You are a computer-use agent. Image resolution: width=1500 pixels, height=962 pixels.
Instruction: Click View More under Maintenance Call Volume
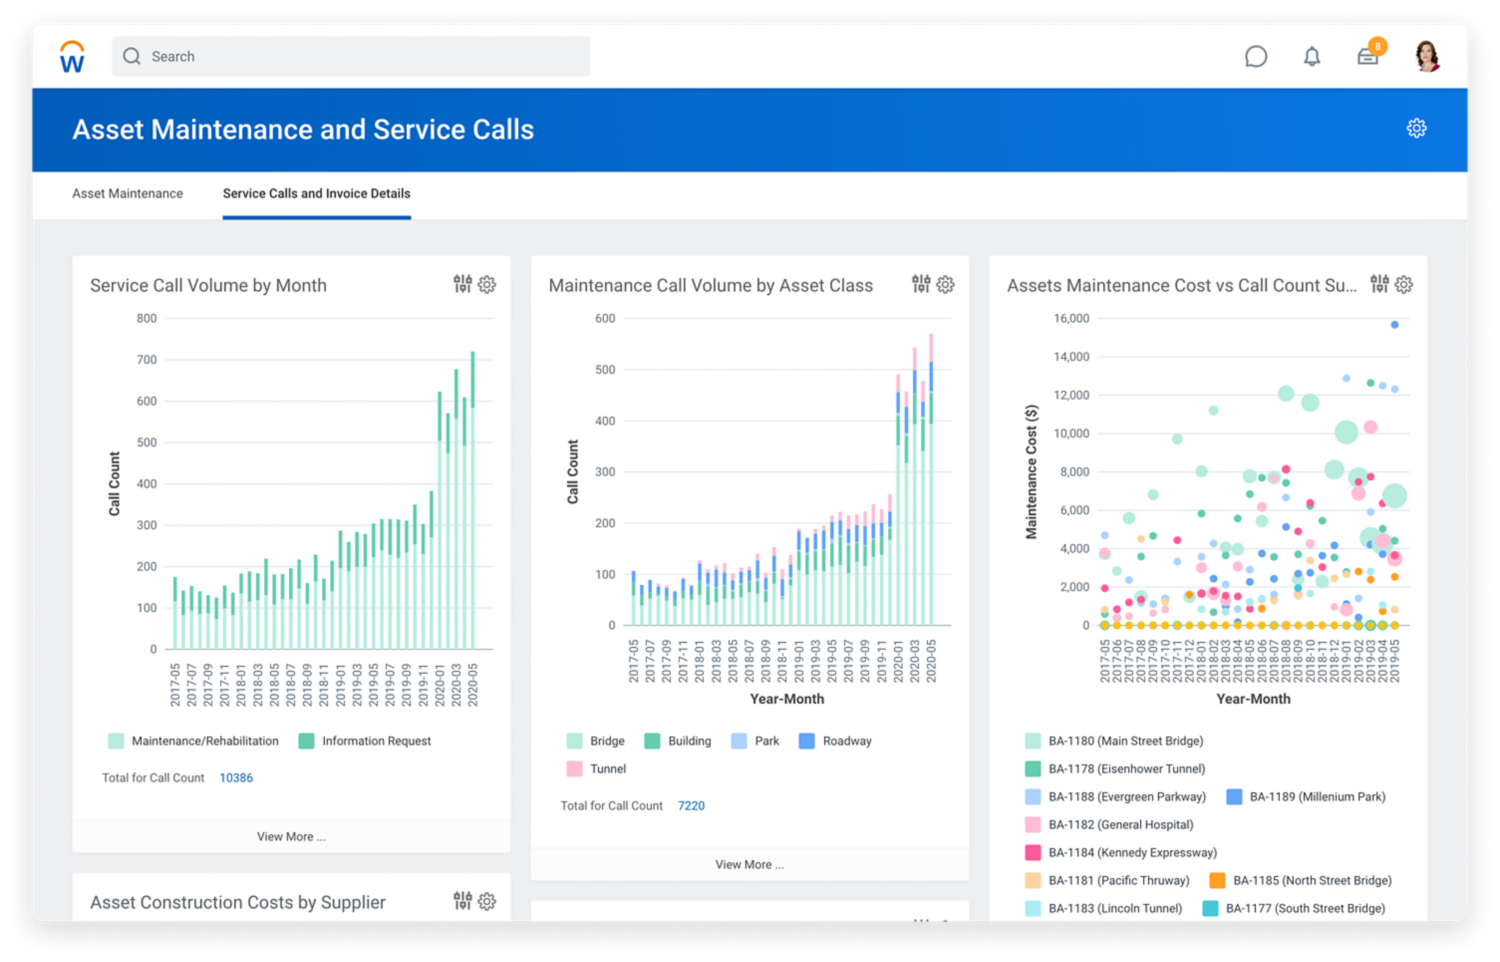pyautogui.click(x=749, y=865)
